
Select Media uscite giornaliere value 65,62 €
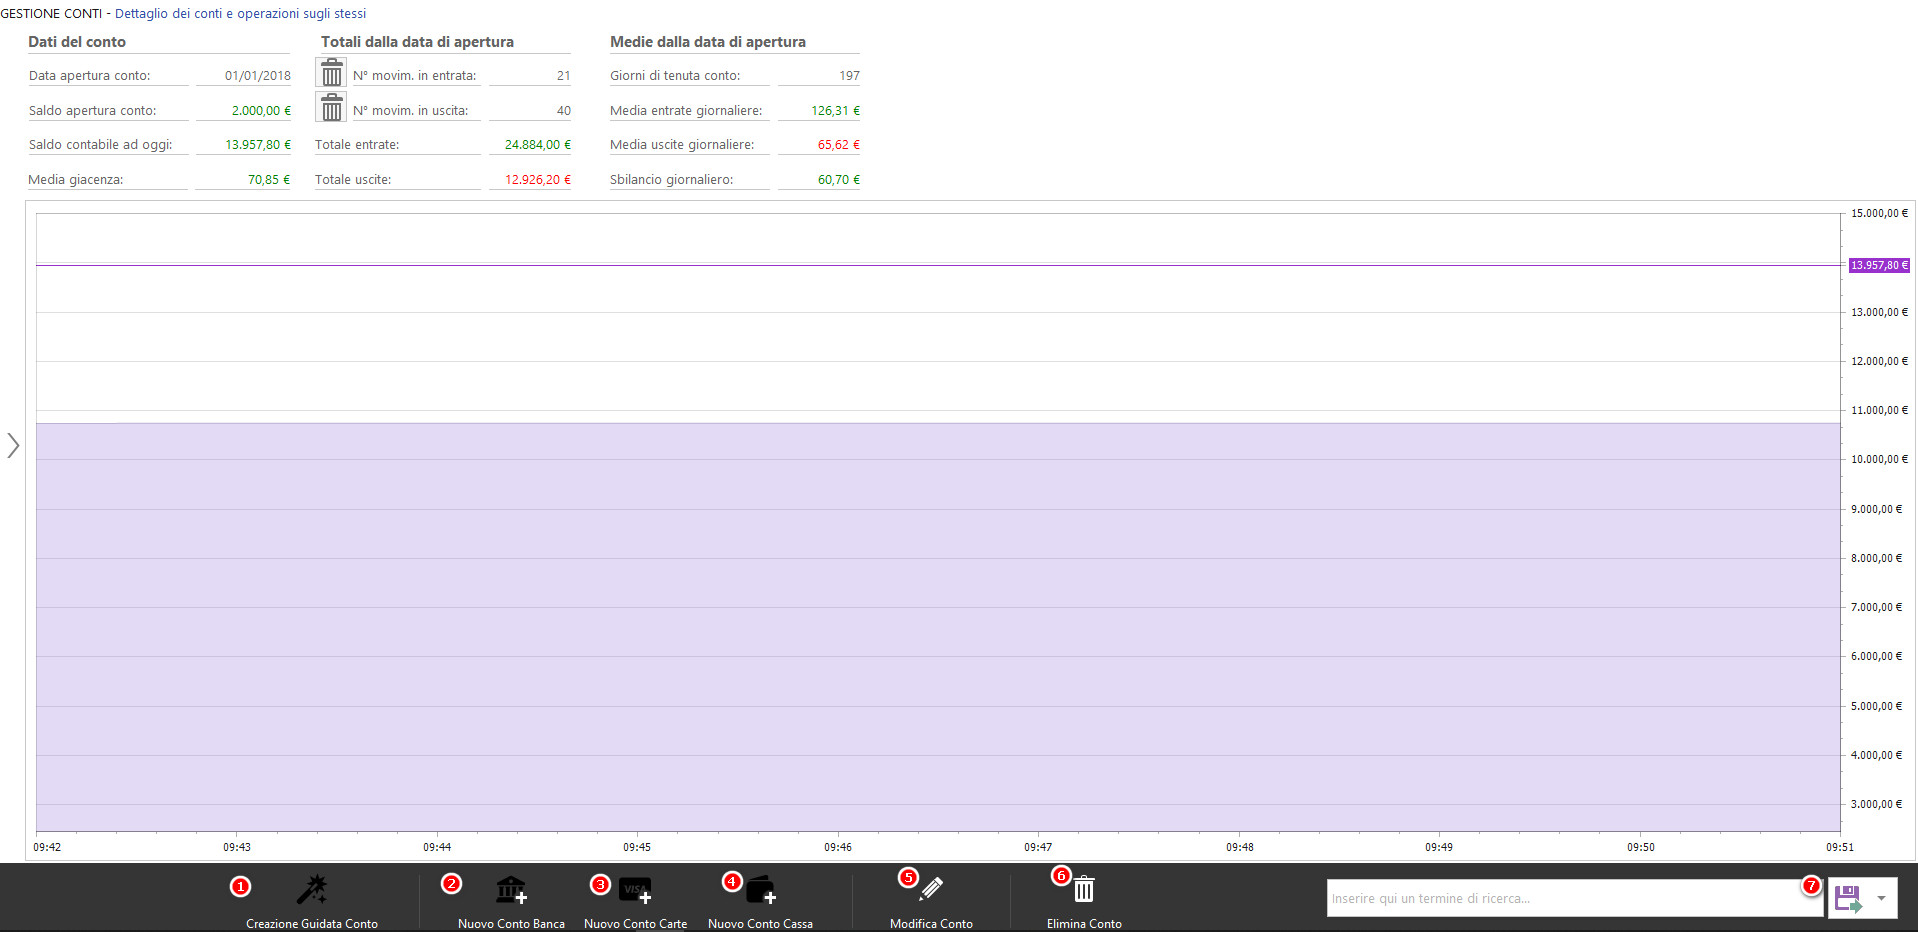(839, 145)
